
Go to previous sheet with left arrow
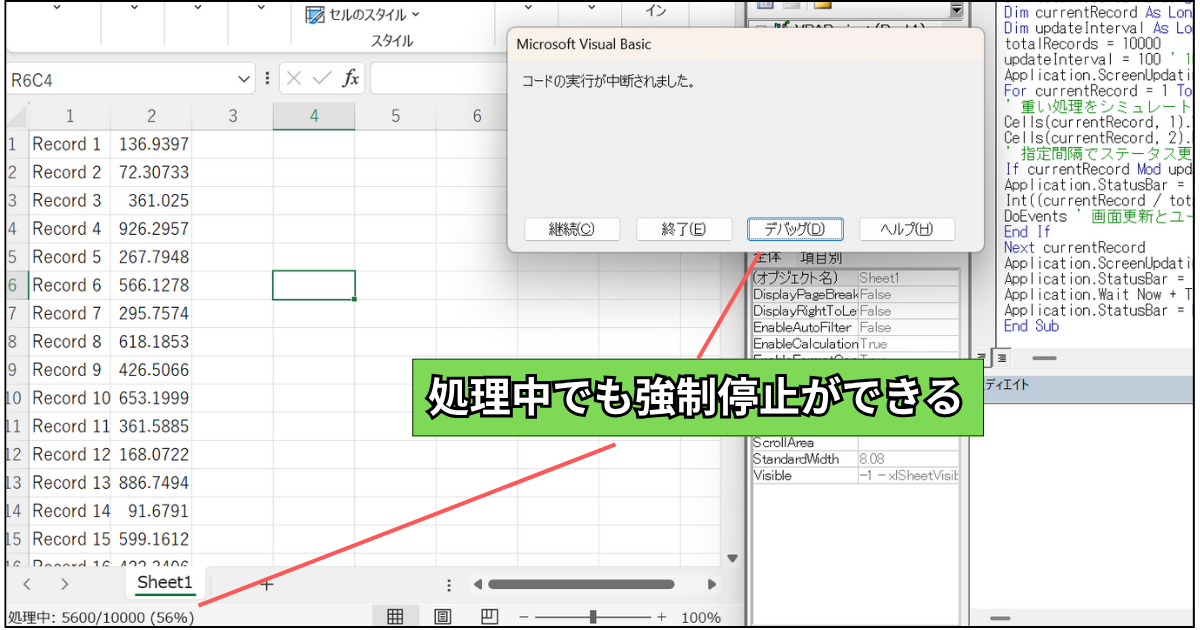point(27,584)
